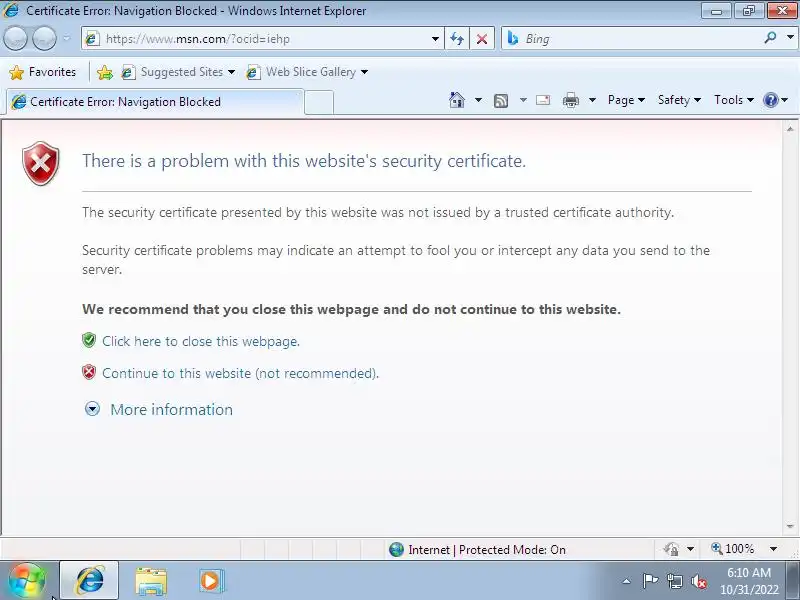Image resolution: width=800 pixels, height=600 pixels.
Task: Open the search provider dropdown arrow
Action: [x=790, y=37]
